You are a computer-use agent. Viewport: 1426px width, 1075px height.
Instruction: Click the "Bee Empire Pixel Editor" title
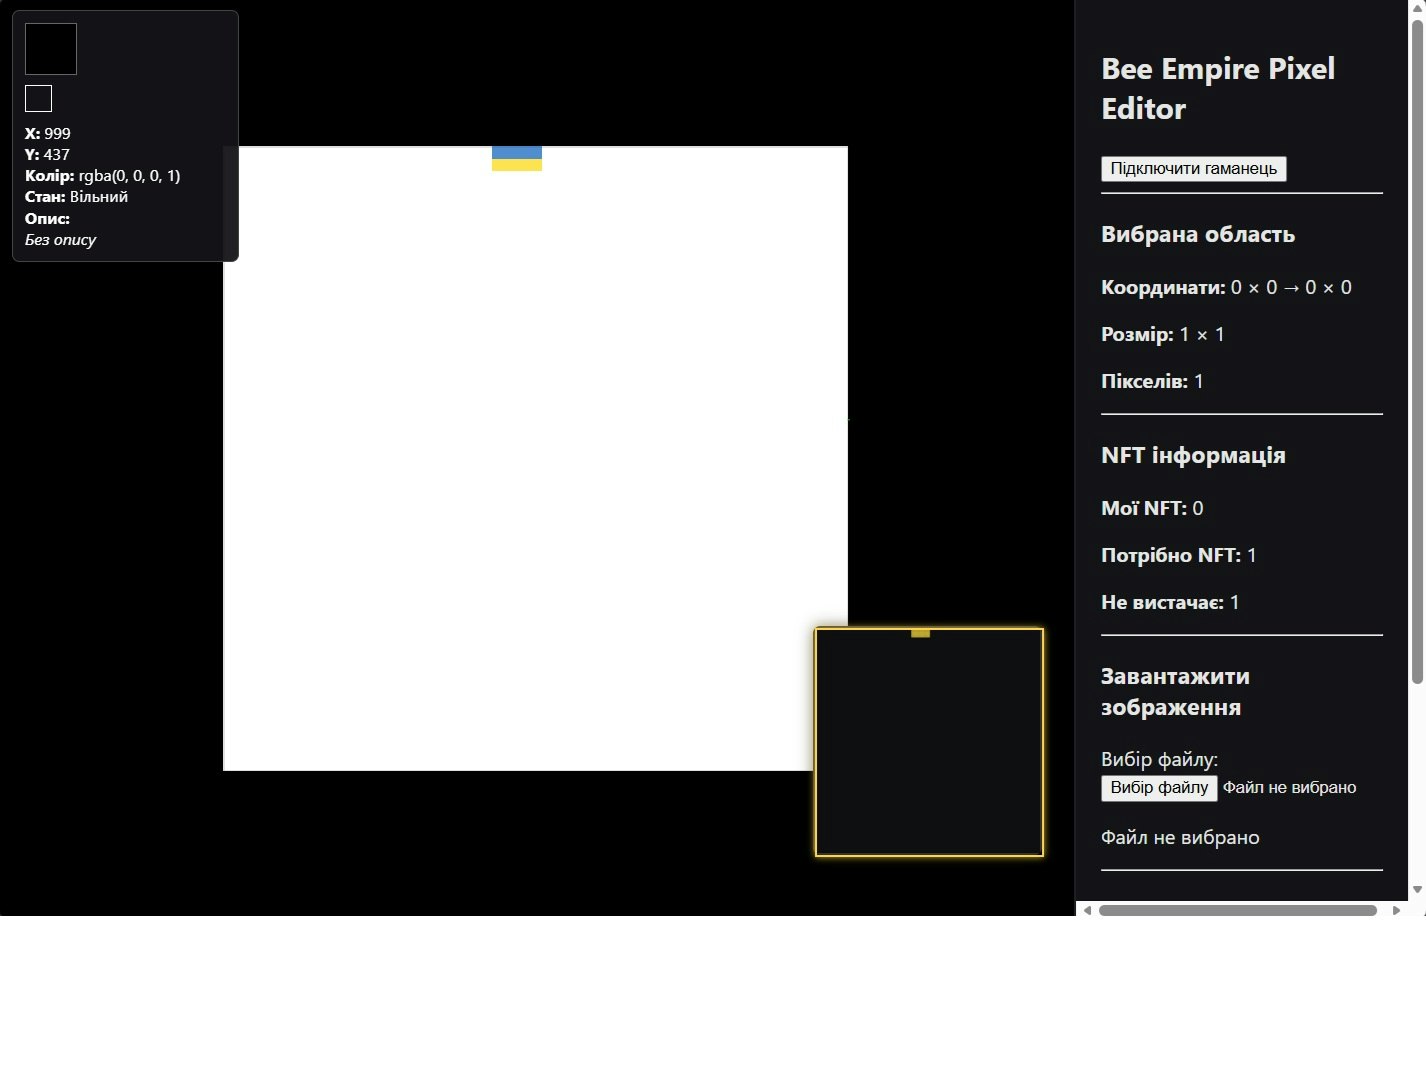coord(1218,88)
